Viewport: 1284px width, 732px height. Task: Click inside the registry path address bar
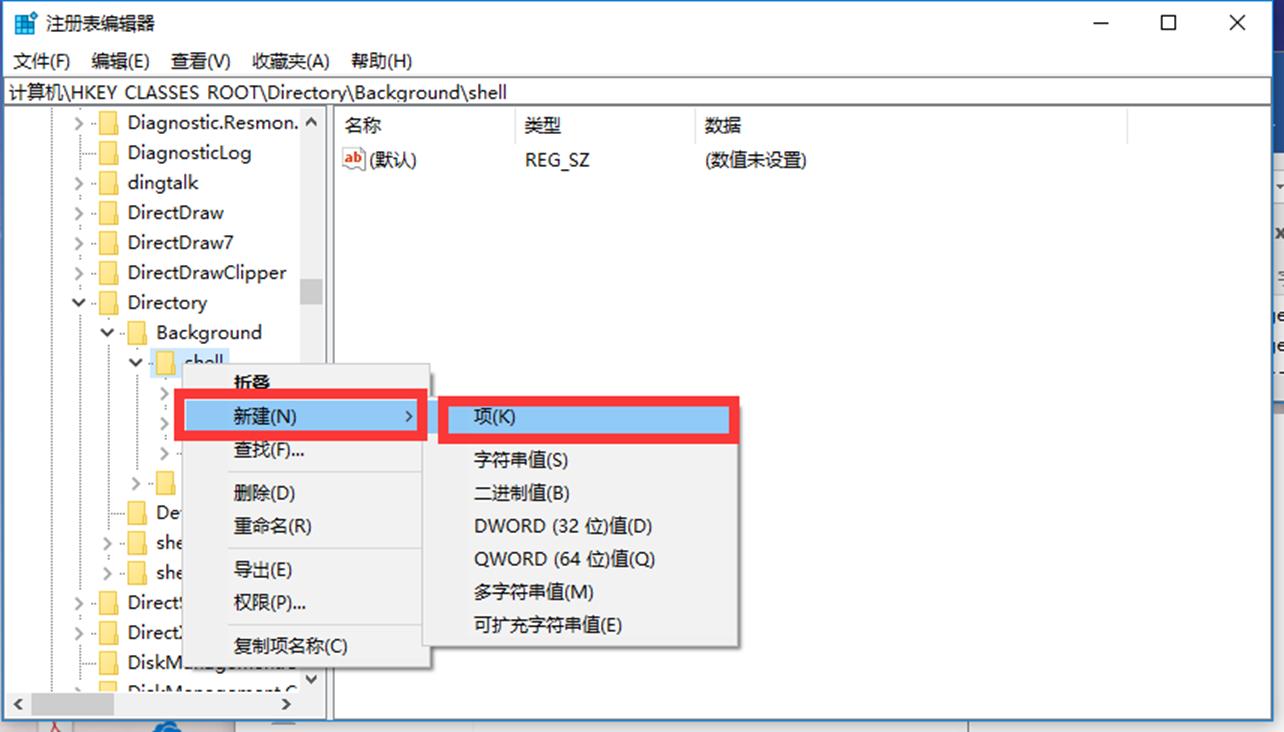(400, 92)
